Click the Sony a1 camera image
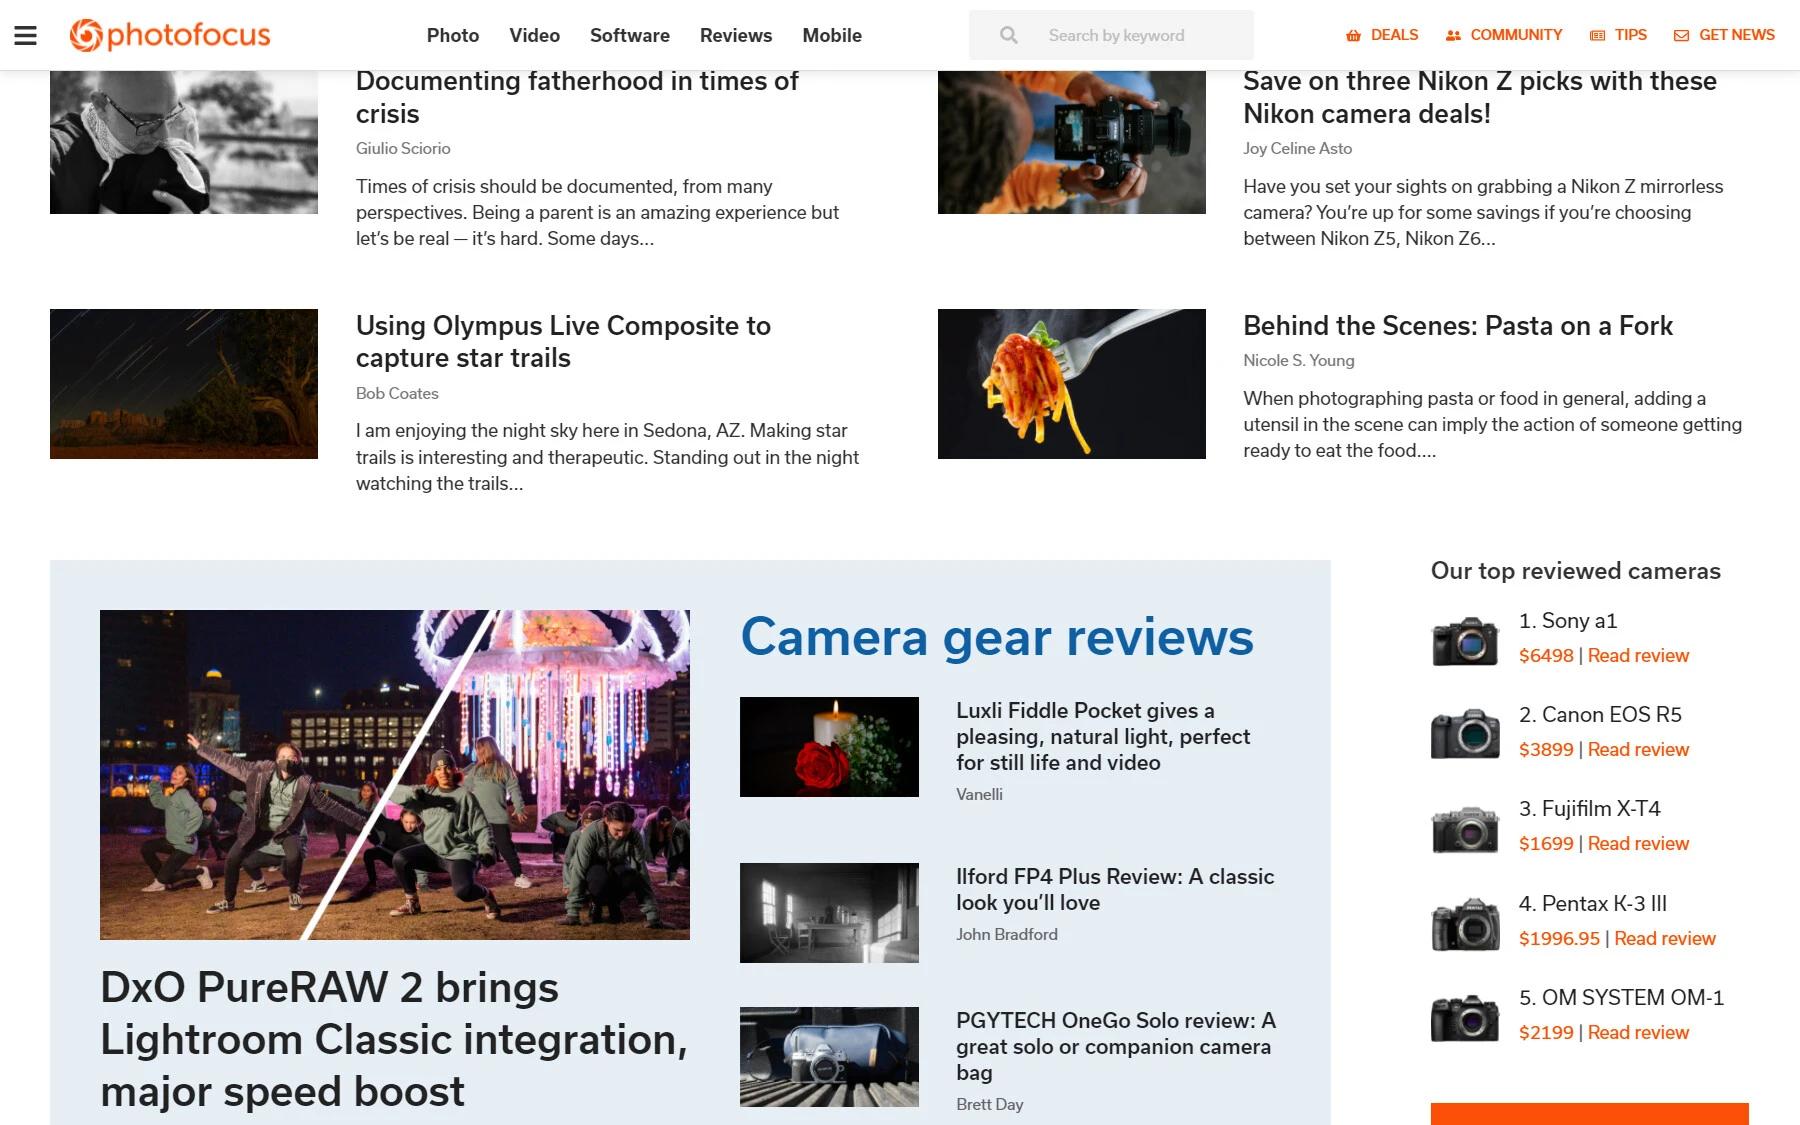This screenshot has width=1800, height=1125. point(1465,641)
